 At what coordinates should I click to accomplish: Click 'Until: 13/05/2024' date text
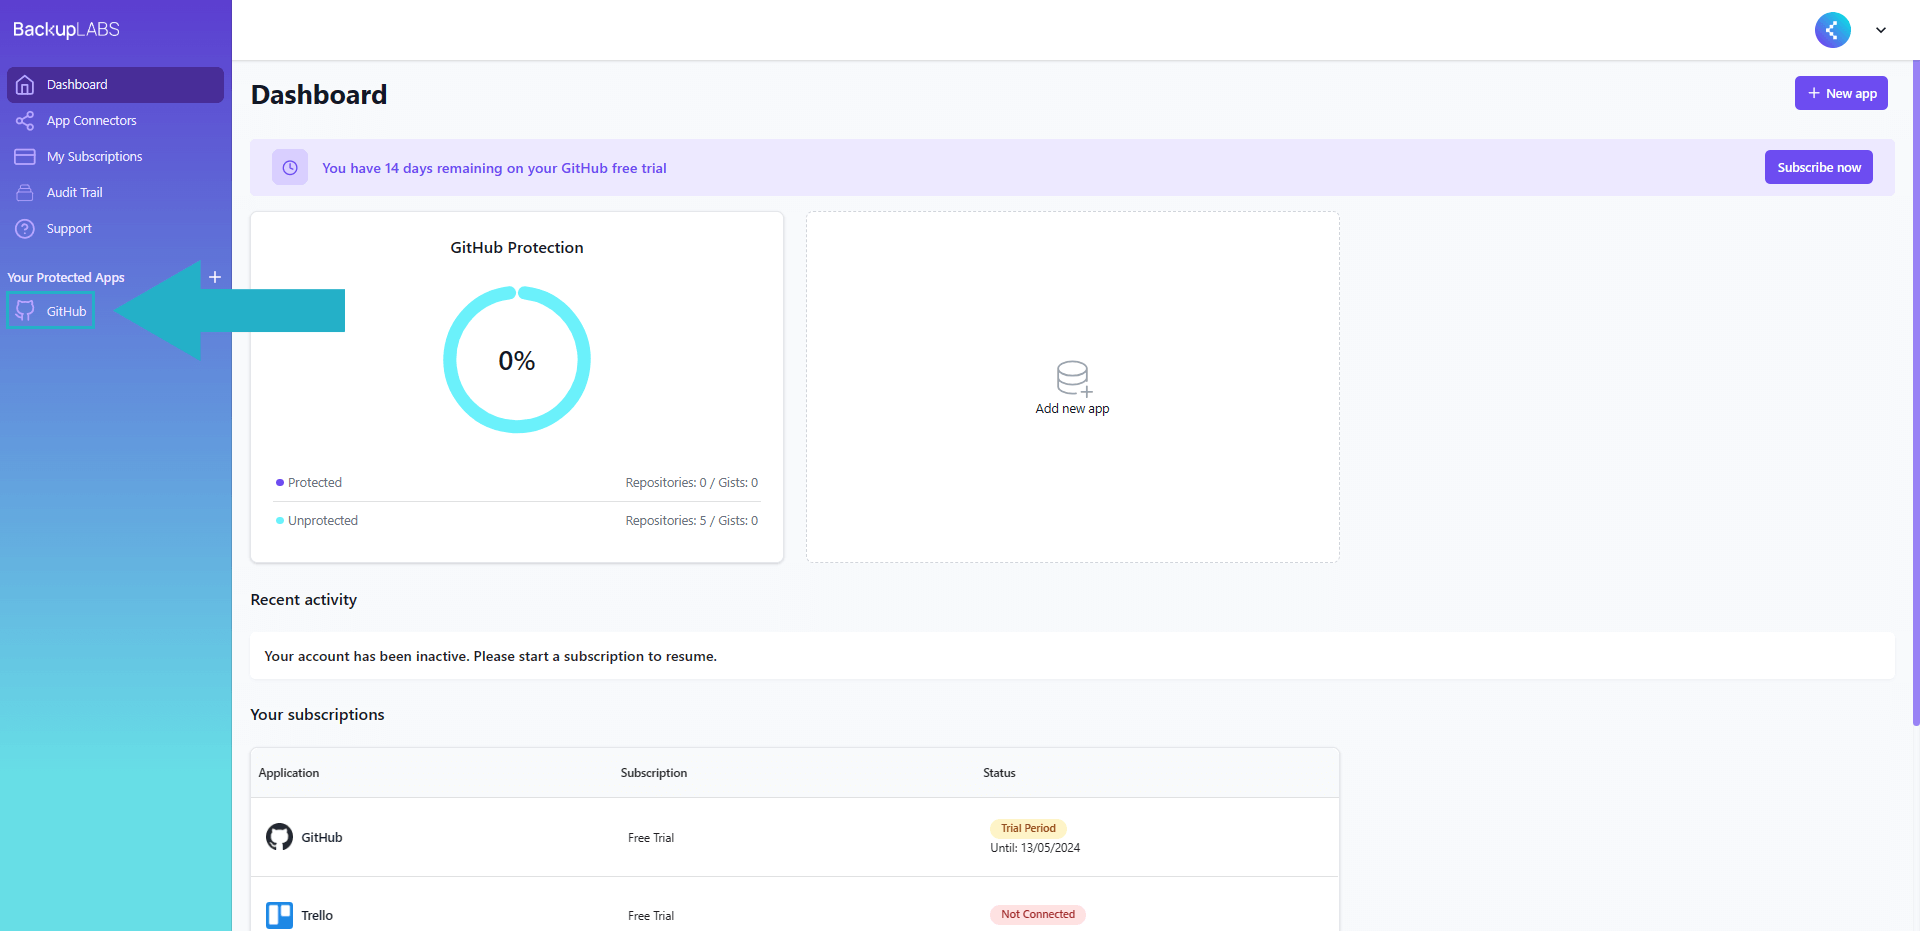pos(1035,848)
